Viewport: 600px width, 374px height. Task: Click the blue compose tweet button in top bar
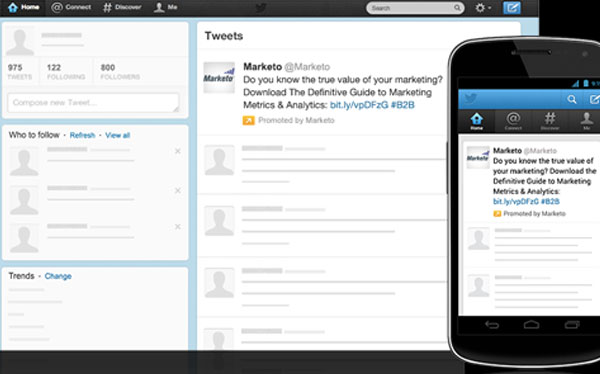click(x=512, y=8)
